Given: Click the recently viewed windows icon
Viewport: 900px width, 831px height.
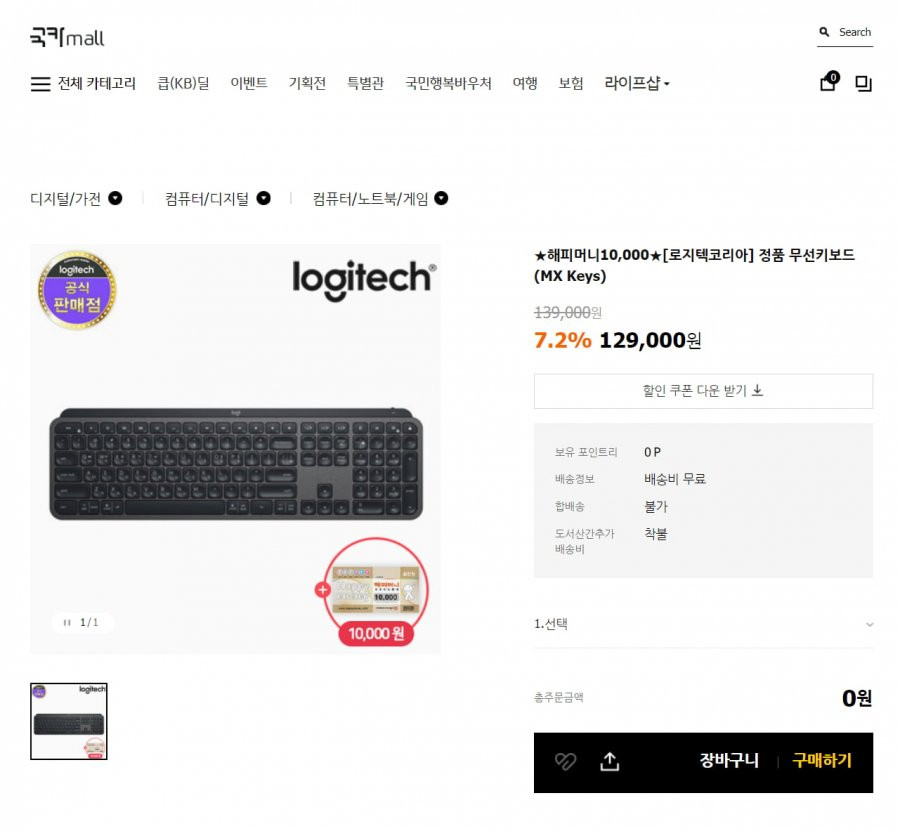Looking at the screenshot, I should pos(863,84).
